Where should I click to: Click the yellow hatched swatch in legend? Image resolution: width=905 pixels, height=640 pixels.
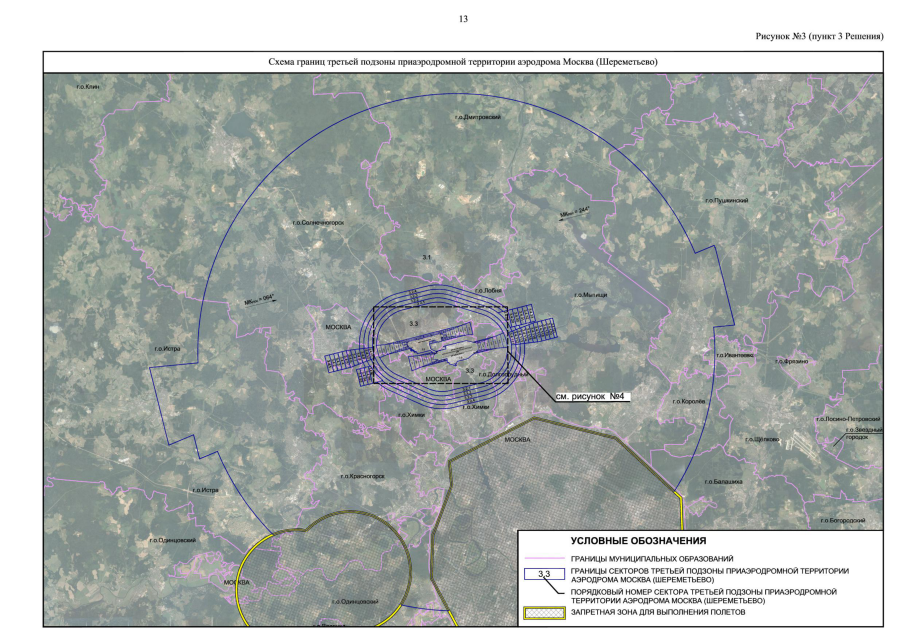pos(544,613)
